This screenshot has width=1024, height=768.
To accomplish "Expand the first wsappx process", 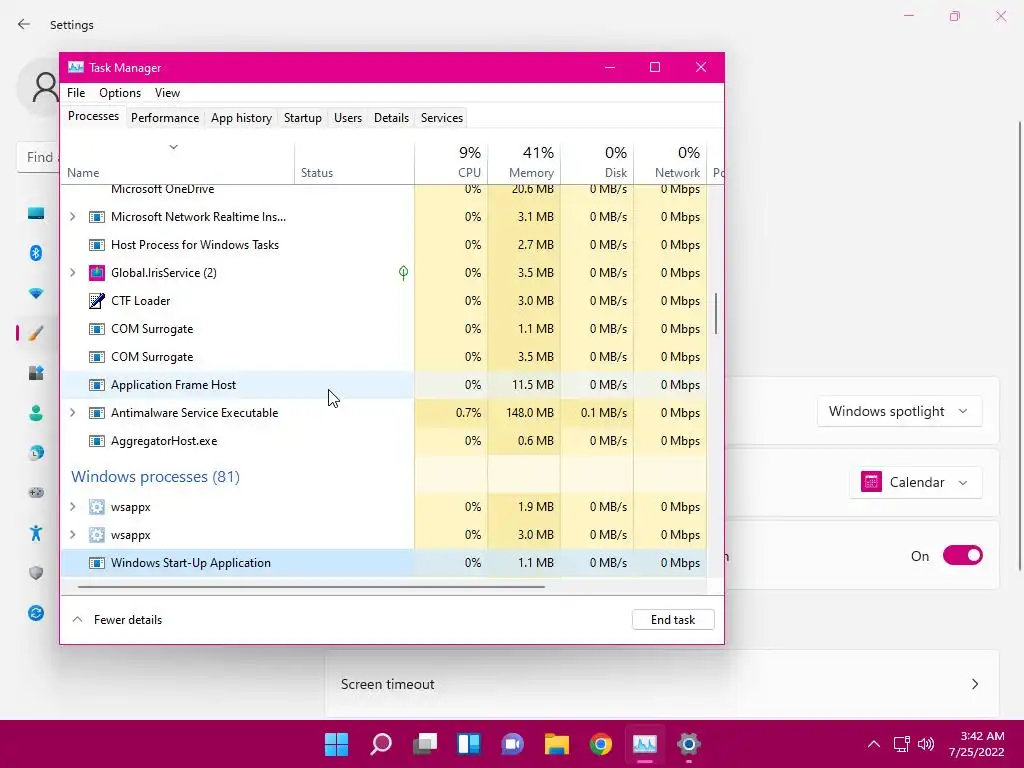I will tap(72, 507).
